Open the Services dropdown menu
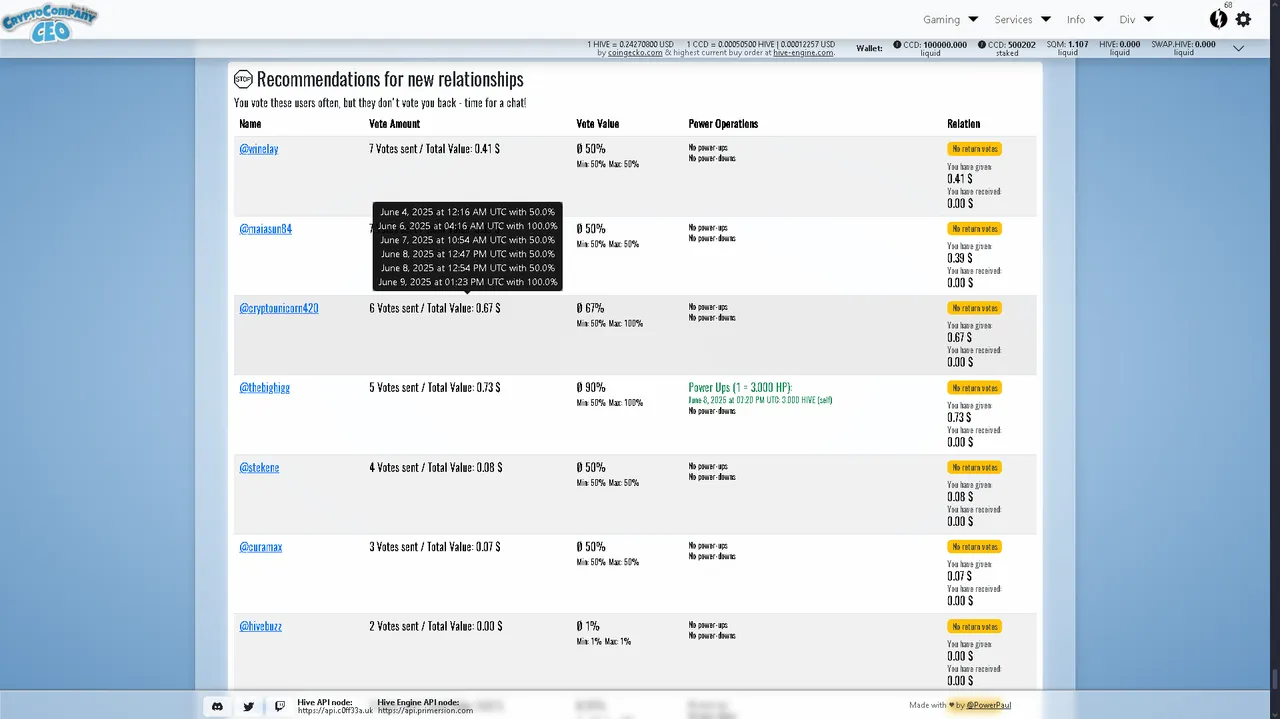This screenshot has height=719, width=1280. (1022, 19)
